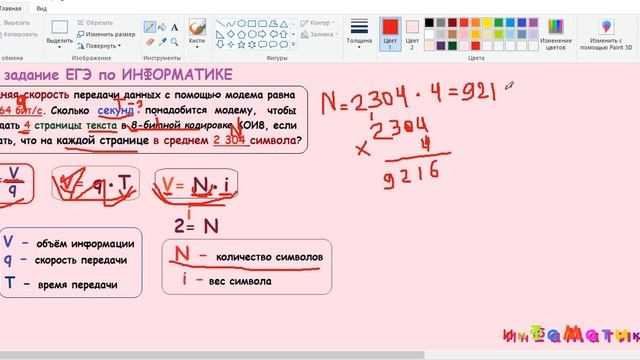This screenshot has width=640, height=360.
Task: Choose the Left arrow shape
Action: pyautogui.click(x=273, y=34)
